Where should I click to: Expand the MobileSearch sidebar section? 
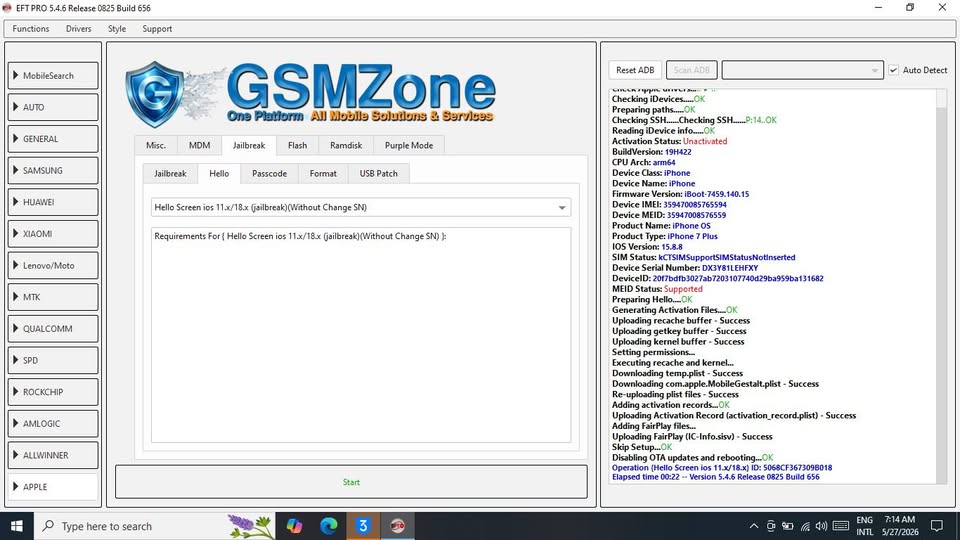(x=53, y=76)
